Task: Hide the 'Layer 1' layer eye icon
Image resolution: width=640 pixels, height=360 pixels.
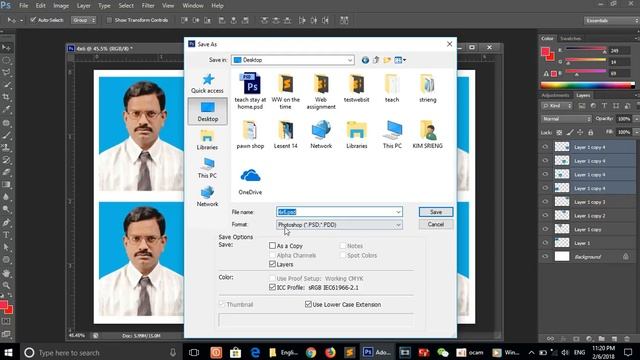Action: point(545,243)
